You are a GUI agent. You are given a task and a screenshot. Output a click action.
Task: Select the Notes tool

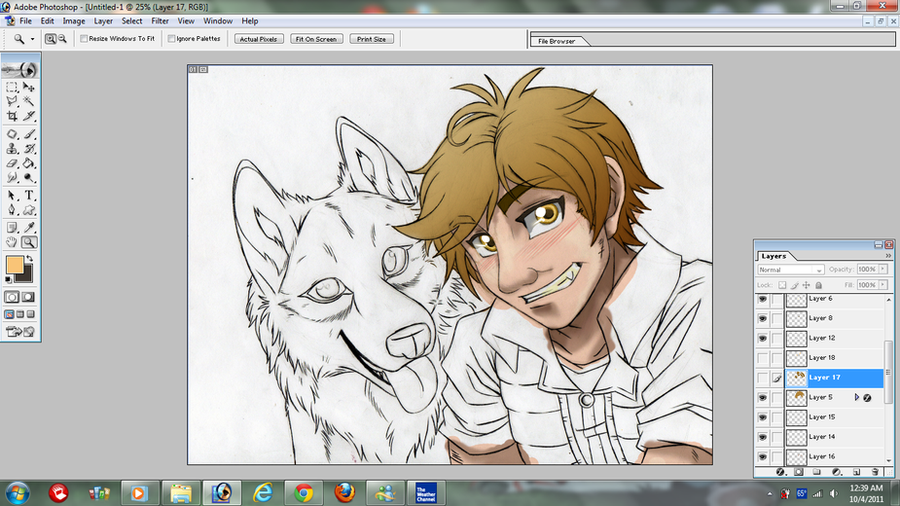[x=12, y=228]
